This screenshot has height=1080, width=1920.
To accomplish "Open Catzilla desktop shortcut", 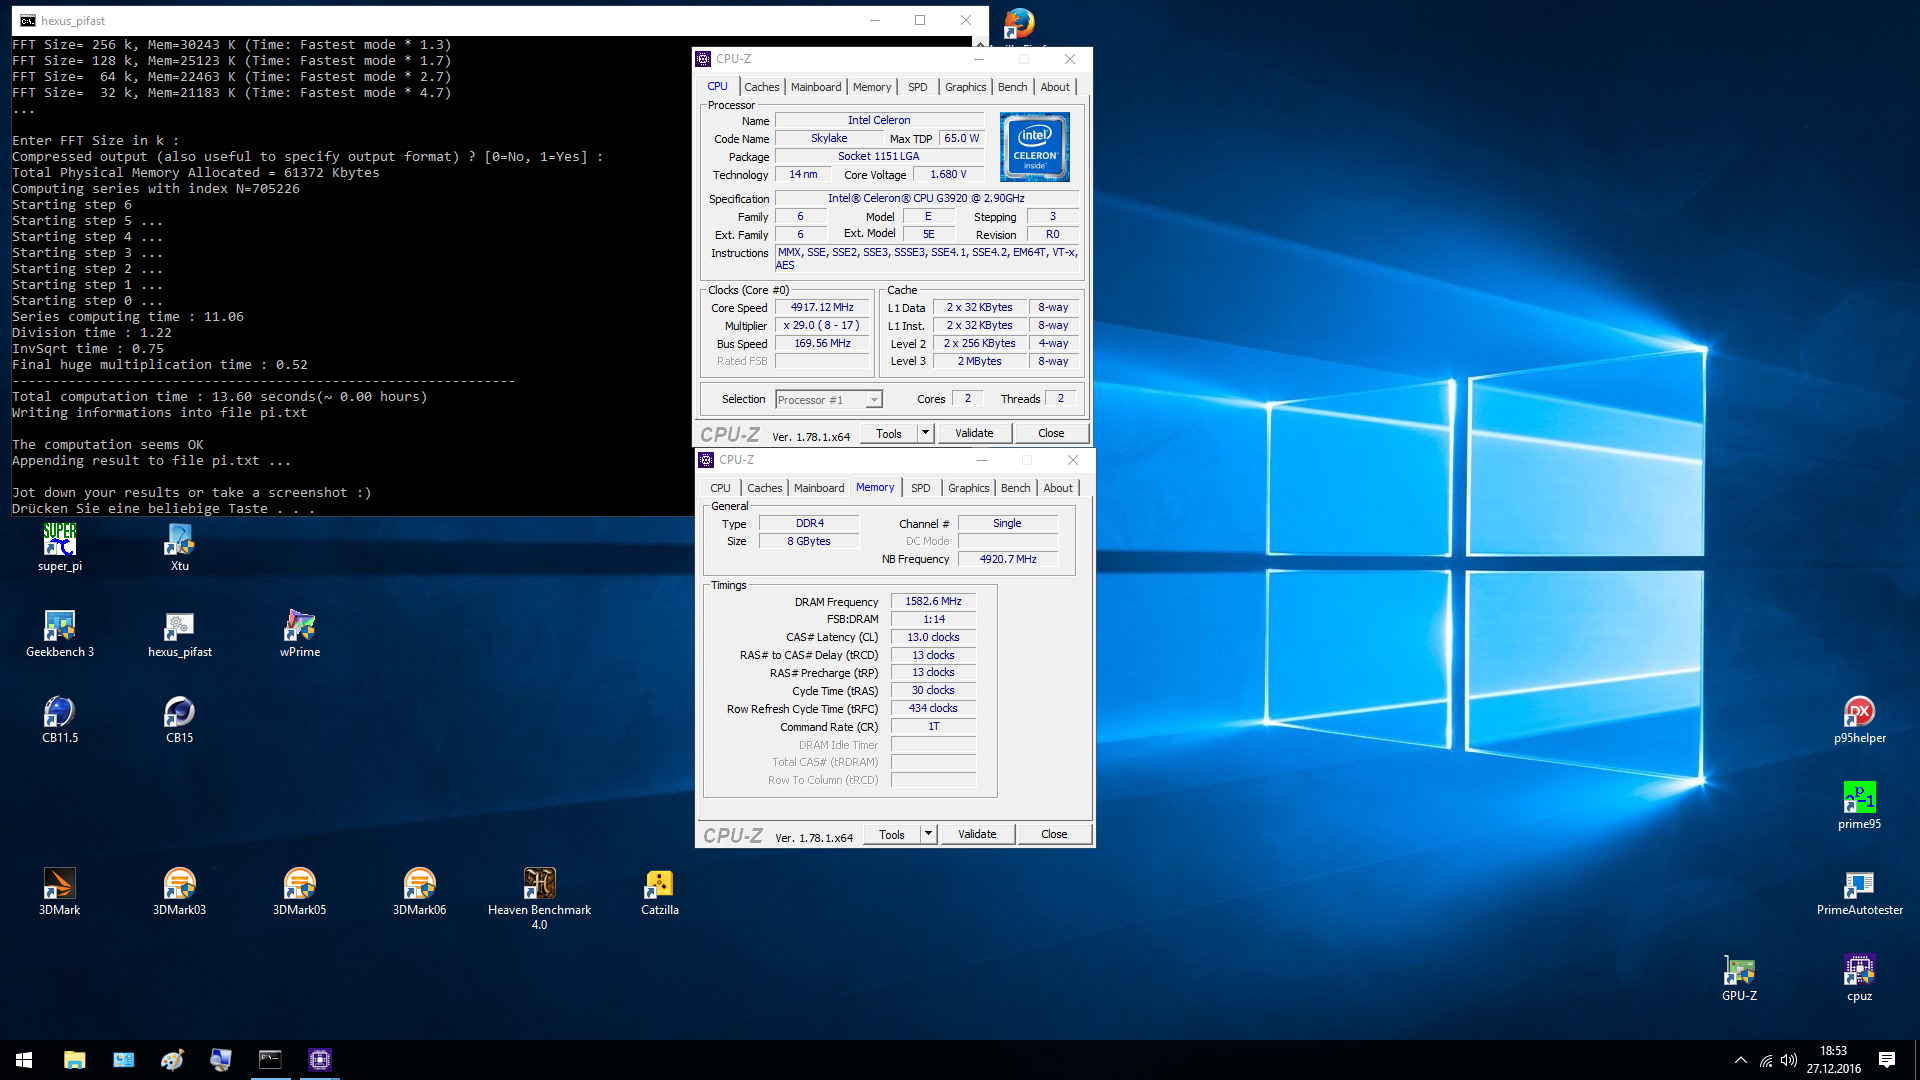I will point(660,892).
